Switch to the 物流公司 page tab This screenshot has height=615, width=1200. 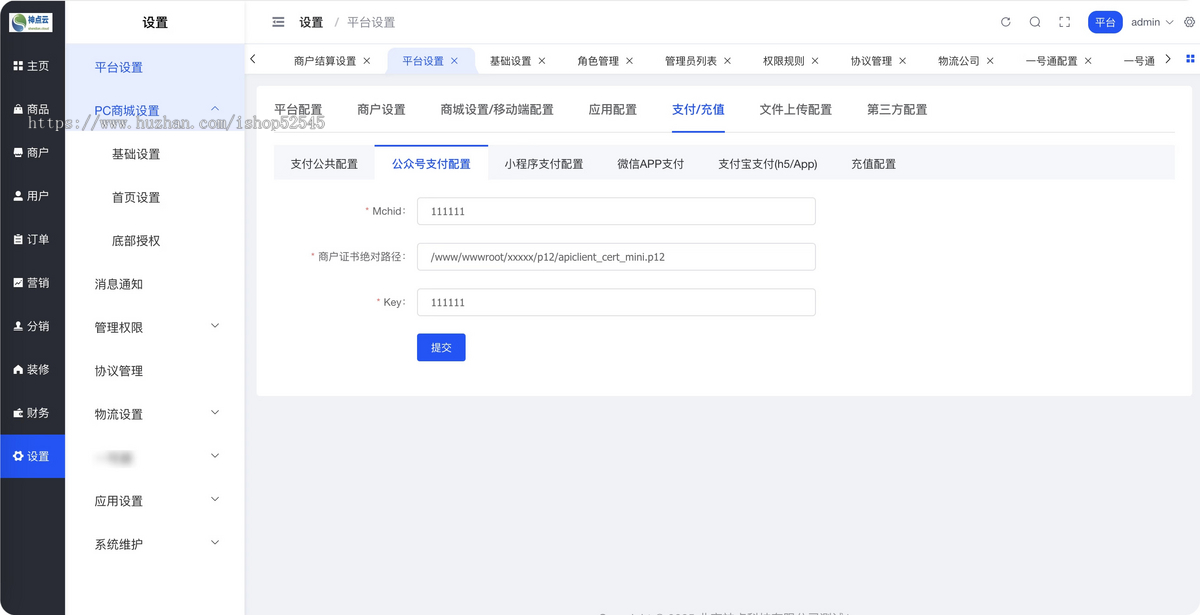(959, 61)
